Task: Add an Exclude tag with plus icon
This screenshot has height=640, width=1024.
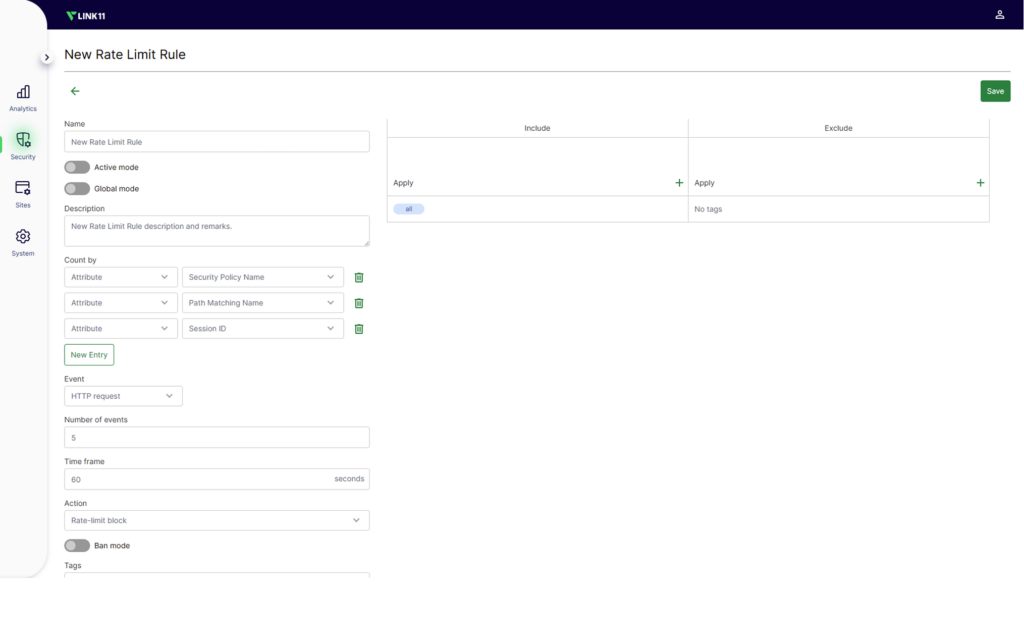Action: click(x=980, y=183)
